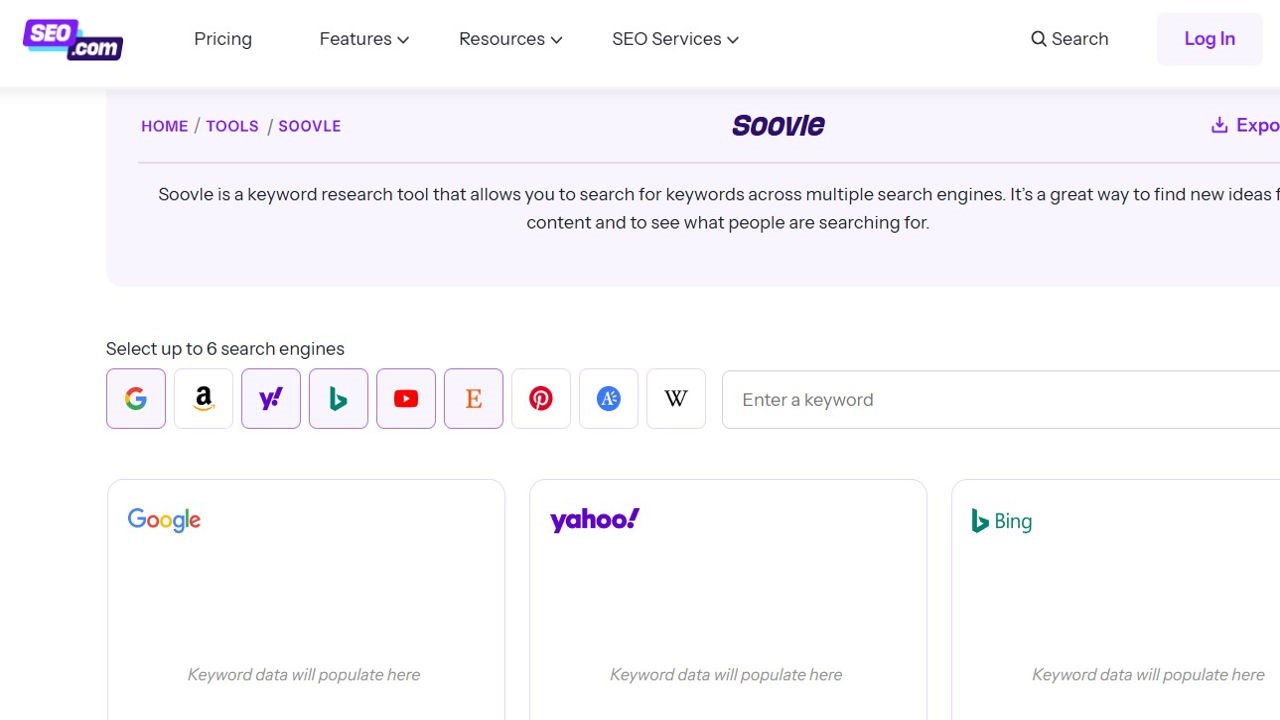Focus the Enter a keyword field
Viewport: 1280px width, 720px height.
click(x=1001, y=399)
